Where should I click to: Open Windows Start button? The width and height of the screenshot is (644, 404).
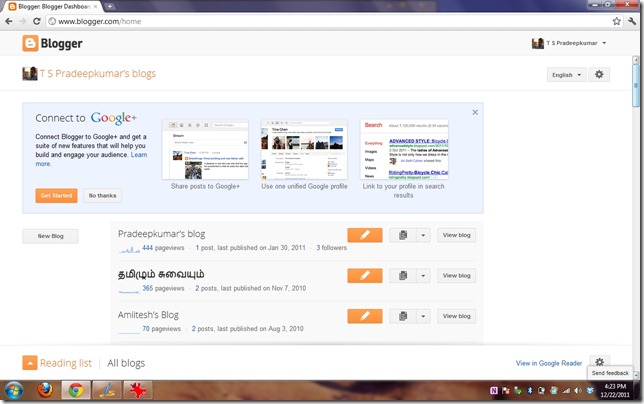[x=14, y=390]
